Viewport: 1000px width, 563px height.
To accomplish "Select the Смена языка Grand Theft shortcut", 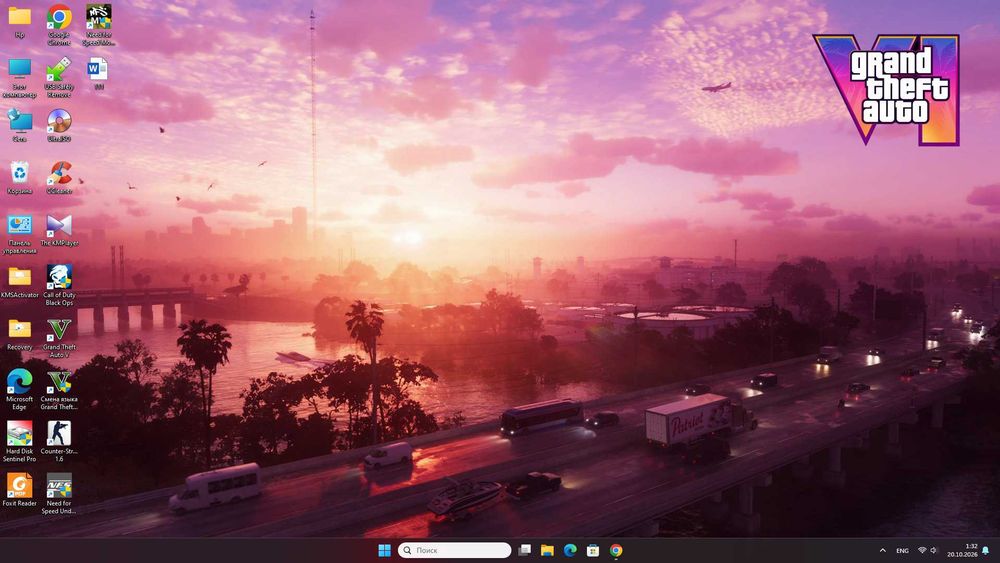I will tap(59, 390).
